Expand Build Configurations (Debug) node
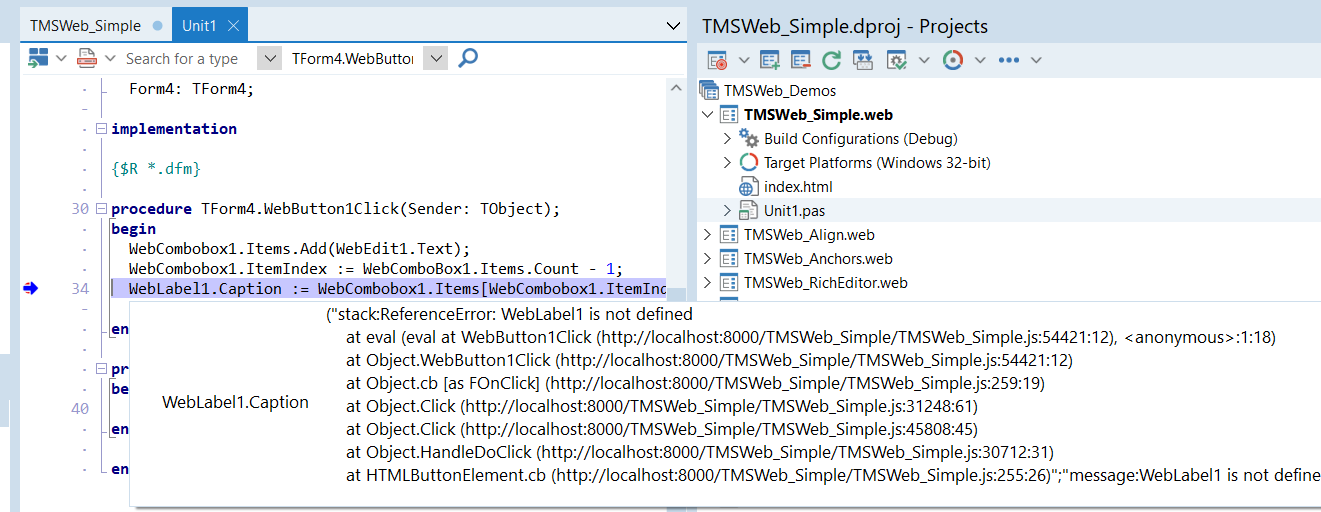The height and width of the screenshot is (512, 1321). point(728,138)
